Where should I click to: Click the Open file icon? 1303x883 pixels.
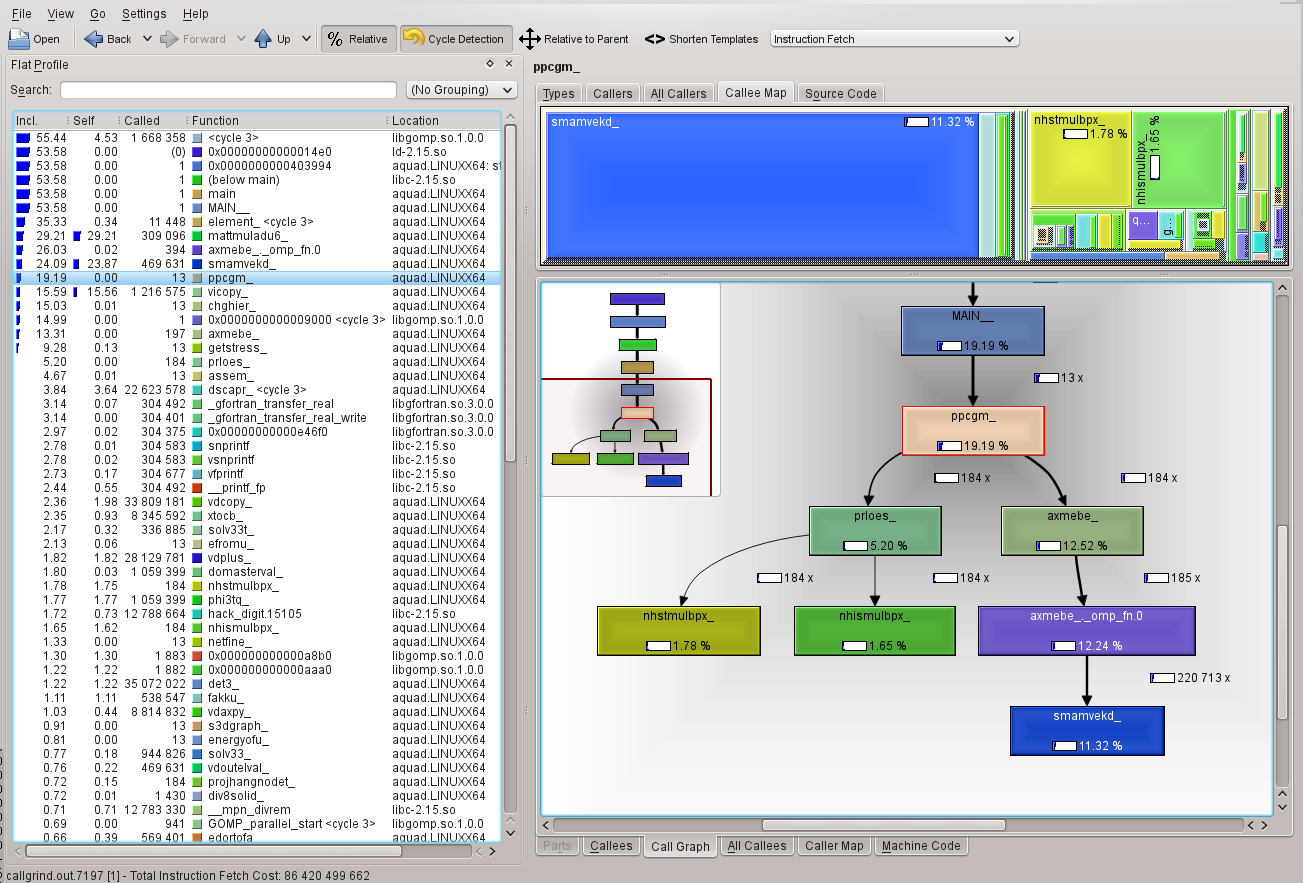[x=19, y=39]
